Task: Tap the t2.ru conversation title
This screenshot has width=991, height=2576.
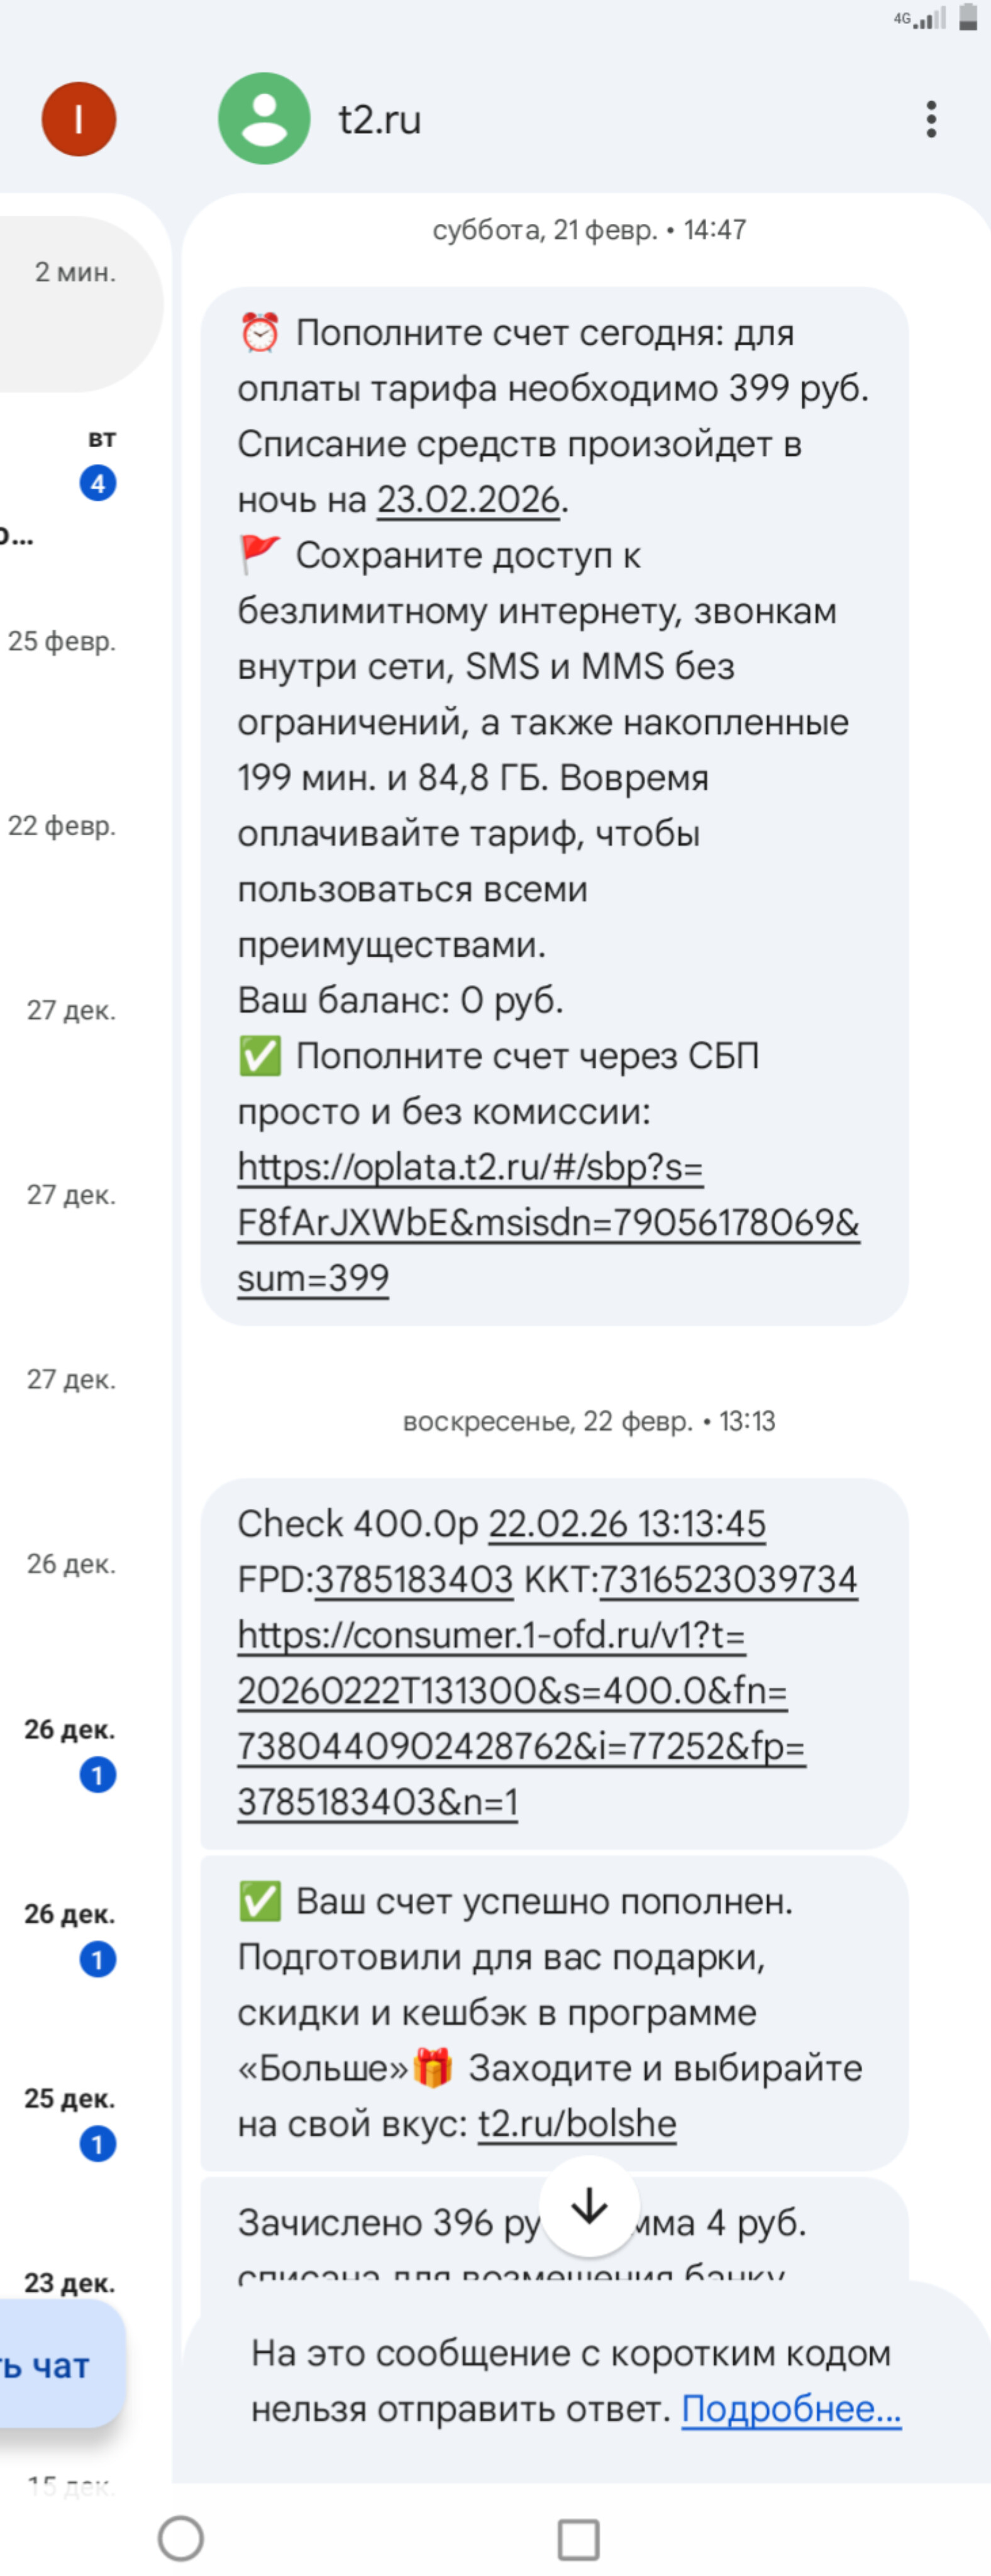Action: pyautogui.click(x=380, y=120)
